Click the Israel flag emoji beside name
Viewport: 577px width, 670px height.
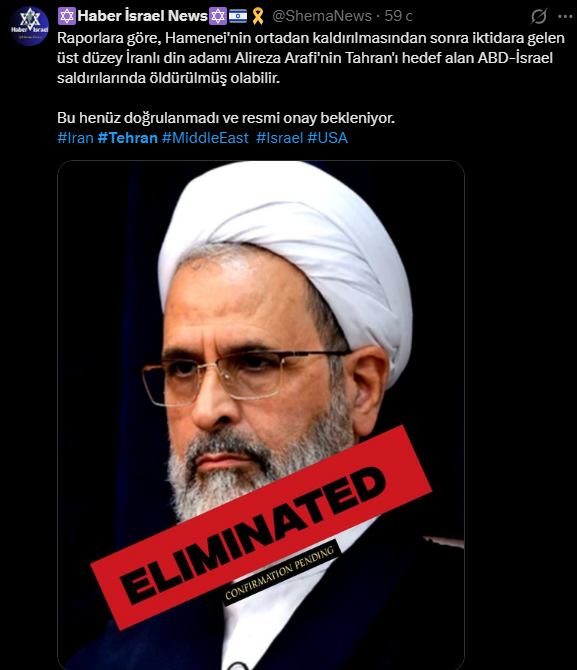(238, 16)
